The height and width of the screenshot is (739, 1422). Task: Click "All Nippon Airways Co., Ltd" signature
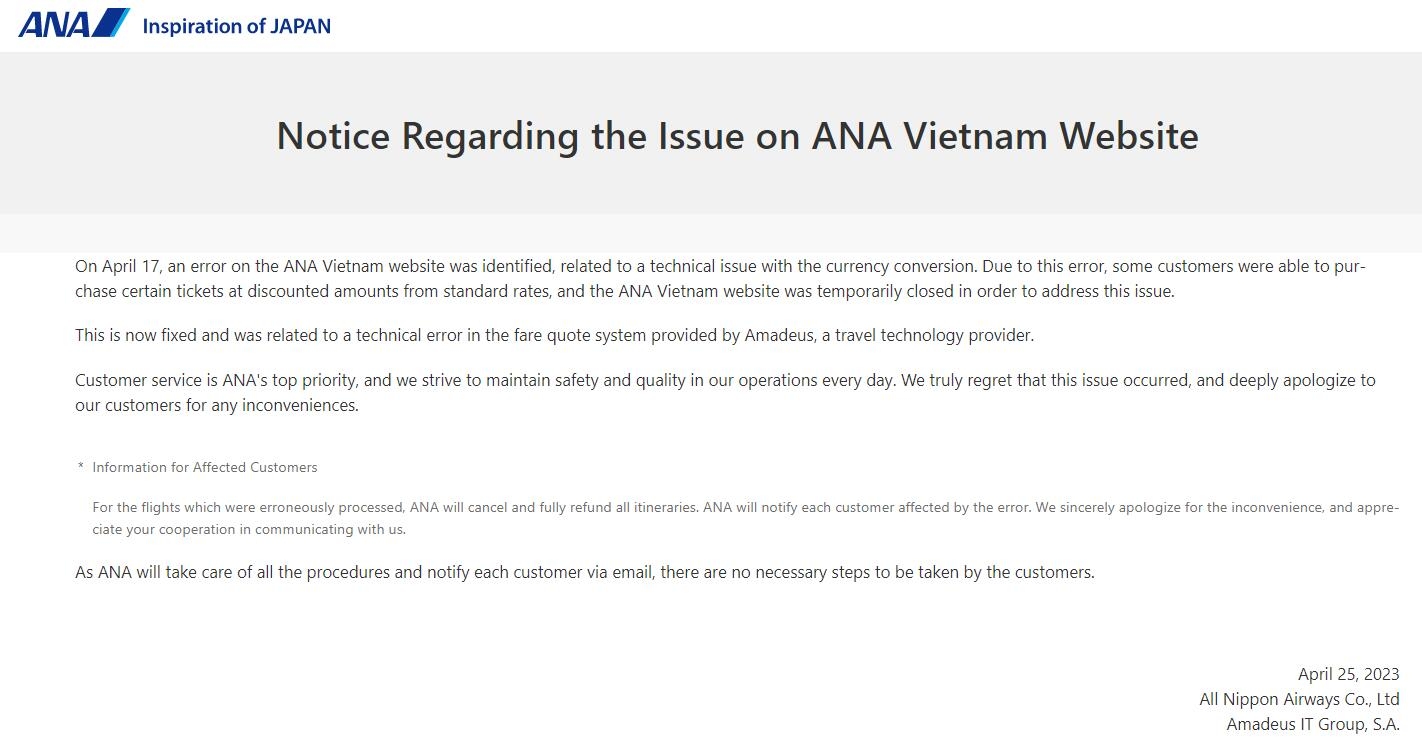1299,699
